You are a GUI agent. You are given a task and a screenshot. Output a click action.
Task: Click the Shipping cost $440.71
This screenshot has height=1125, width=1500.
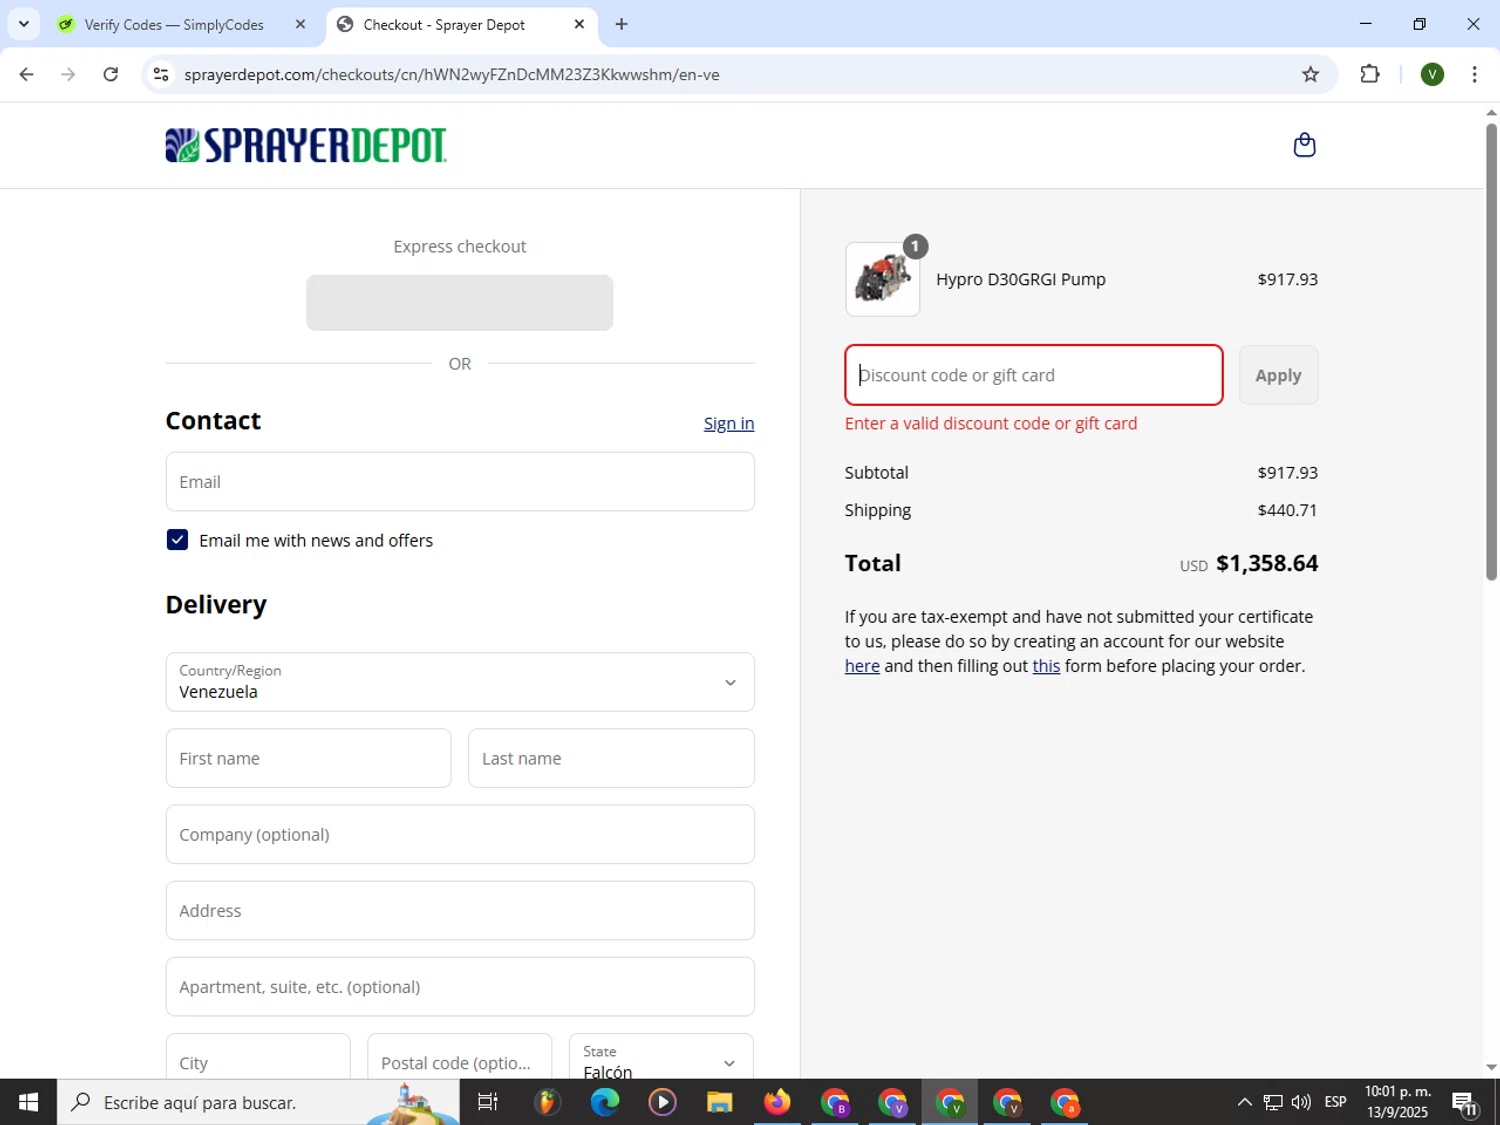[1287, 510]
